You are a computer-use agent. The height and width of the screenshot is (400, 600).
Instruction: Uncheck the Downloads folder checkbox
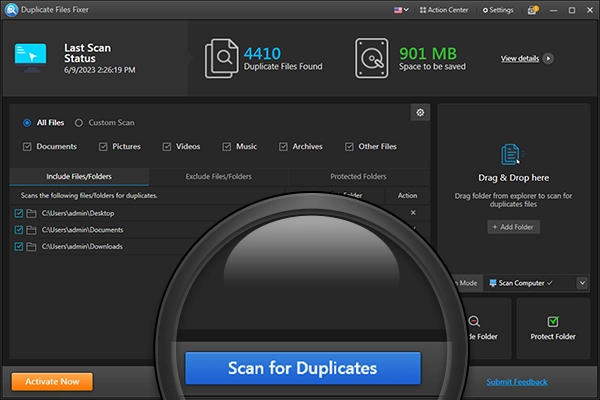[18, 247]
